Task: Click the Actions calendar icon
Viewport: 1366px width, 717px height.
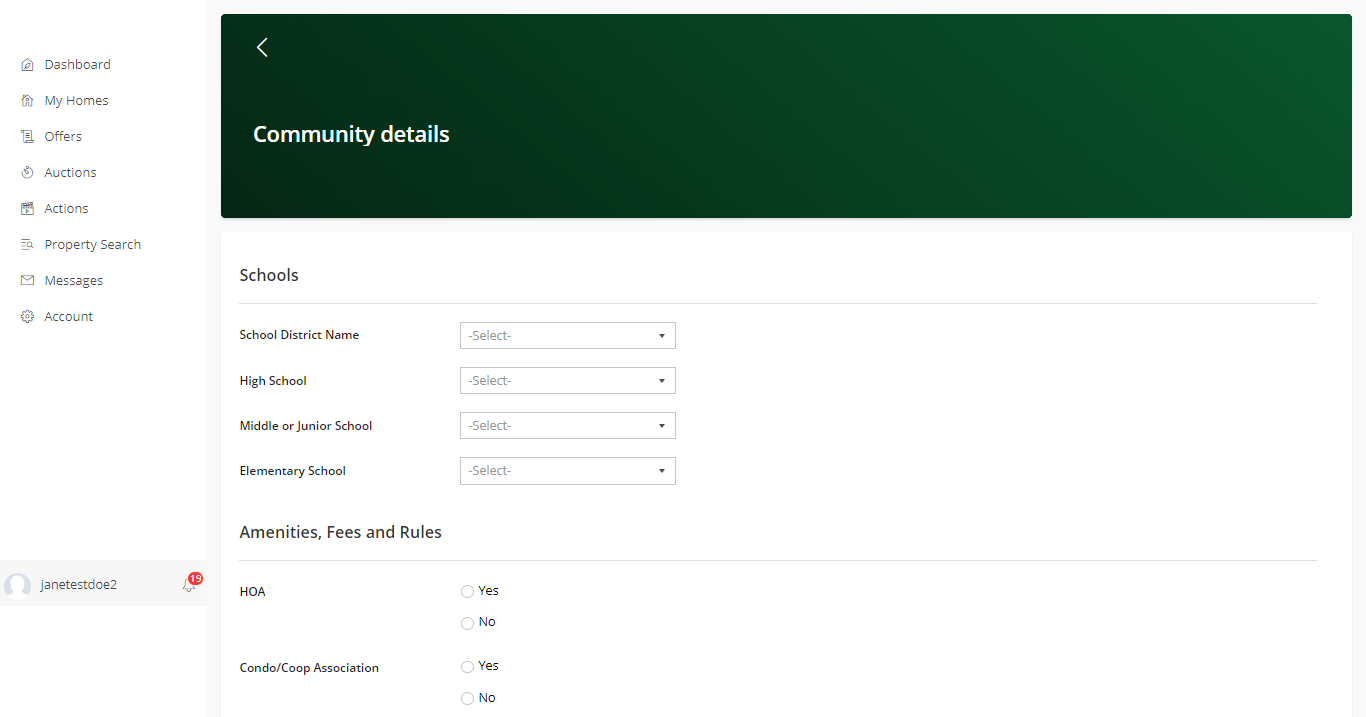Action: (x=27, y=209)
